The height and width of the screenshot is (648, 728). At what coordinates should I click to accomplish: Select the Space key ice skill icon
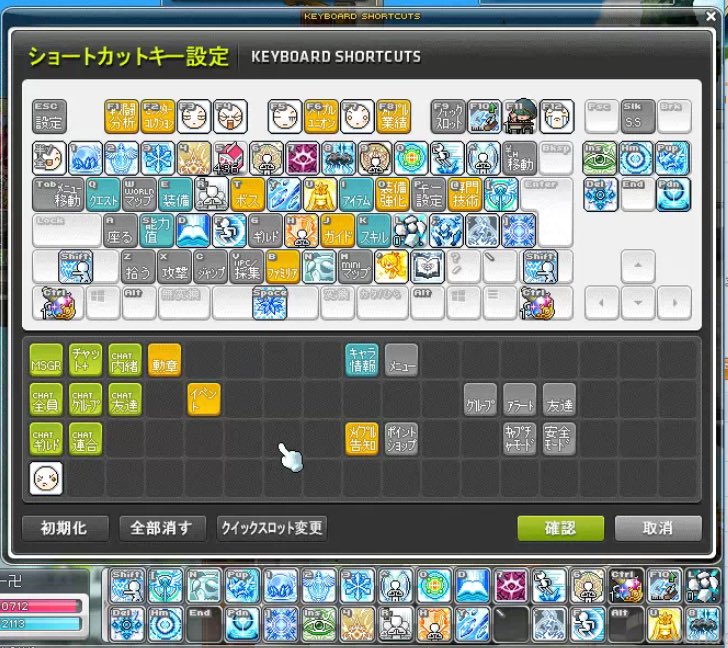point(270,303)
